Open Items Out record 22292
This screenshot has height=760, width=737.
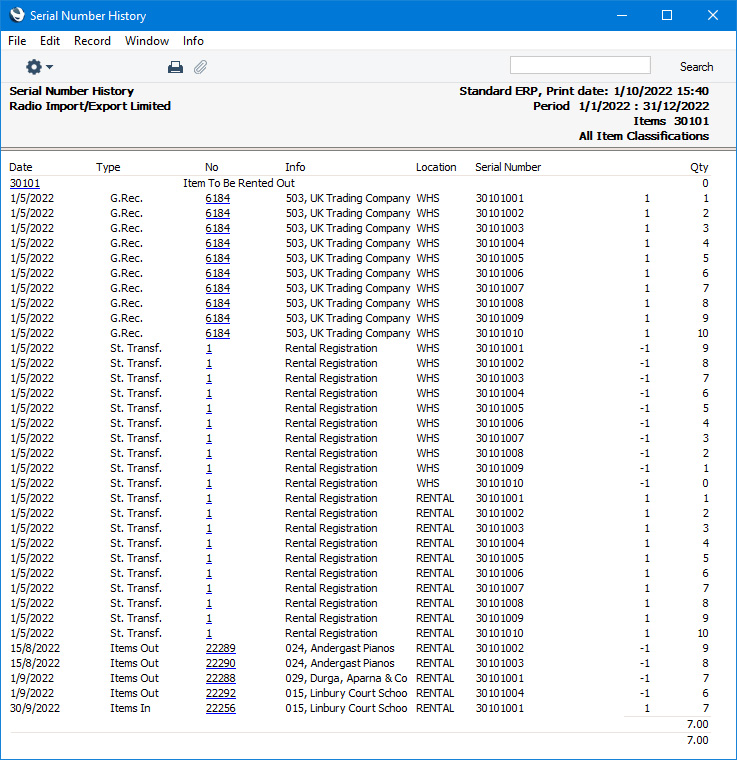tap(220, 693)
